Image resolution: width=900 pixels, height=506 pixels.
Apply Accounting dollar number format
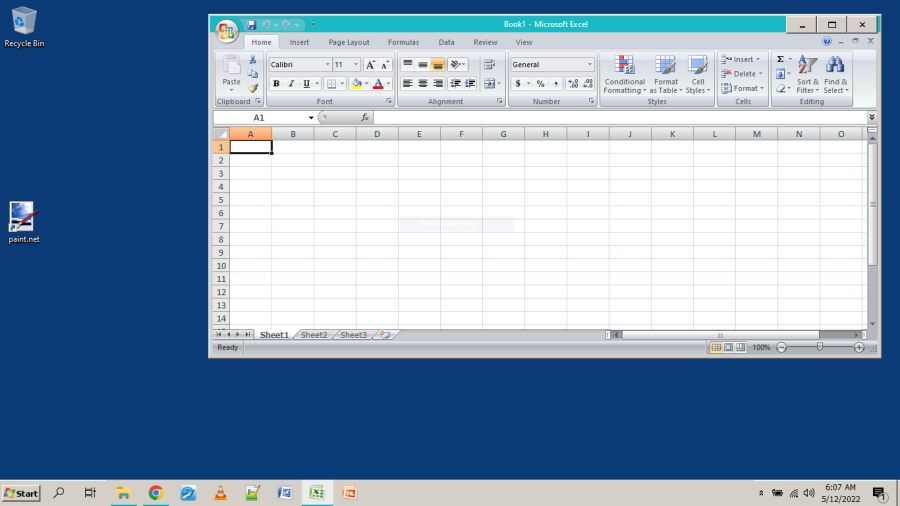[x=518, y=84]
